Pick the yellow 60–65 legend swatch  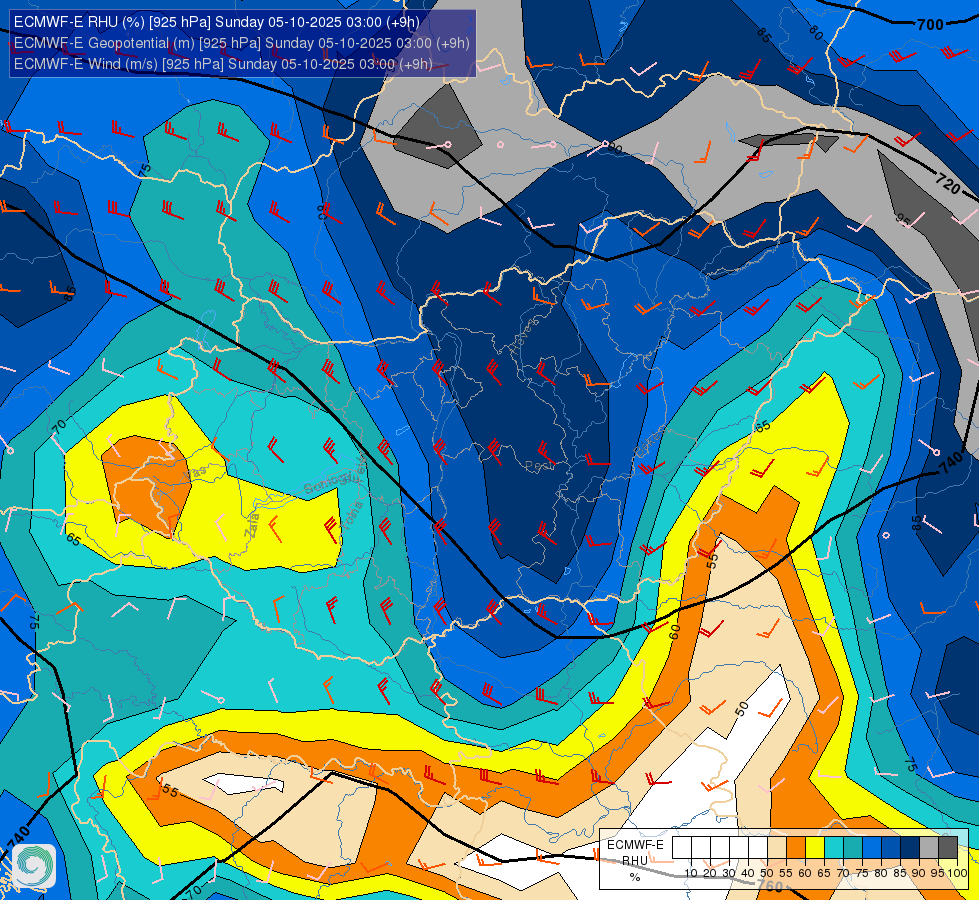click(815, 847)
